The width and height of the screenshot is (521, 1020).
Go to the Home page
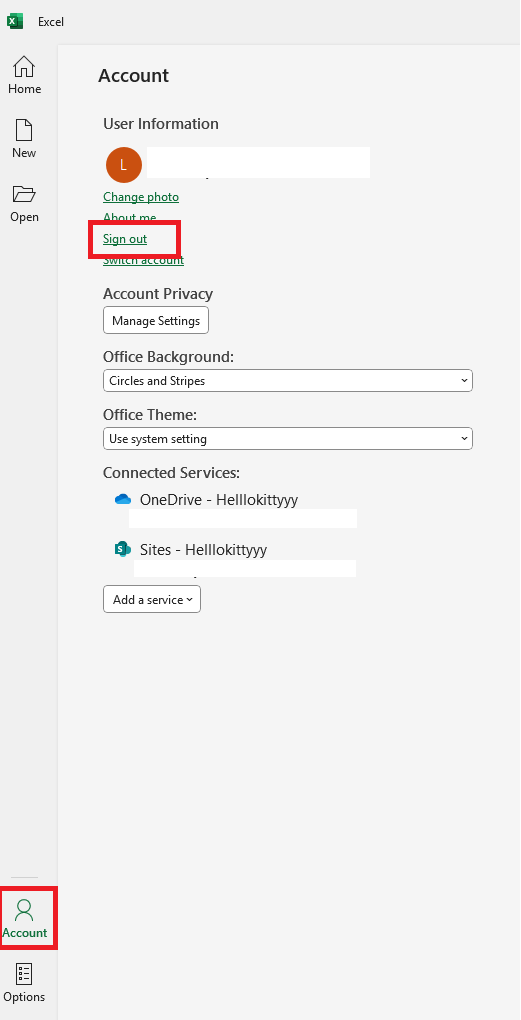(24, 75)
